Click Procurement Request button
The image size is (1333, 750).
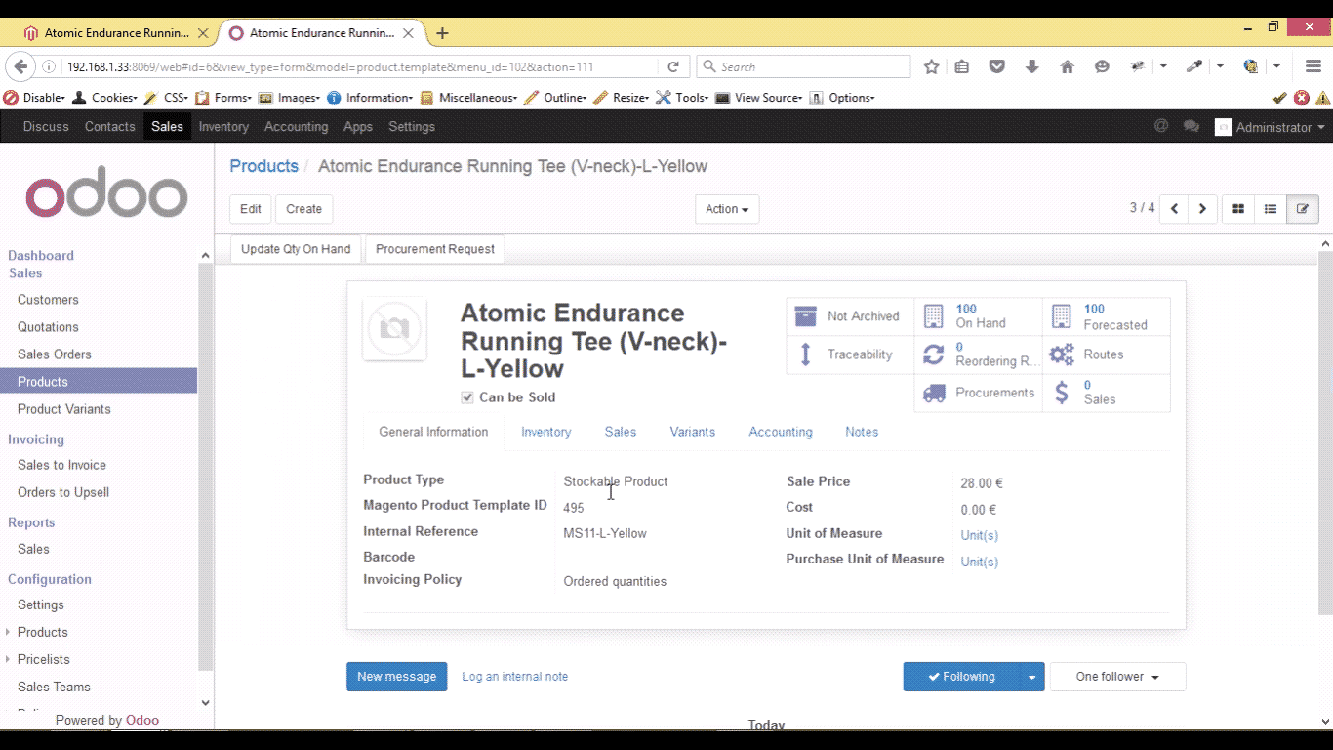point(435,249)
